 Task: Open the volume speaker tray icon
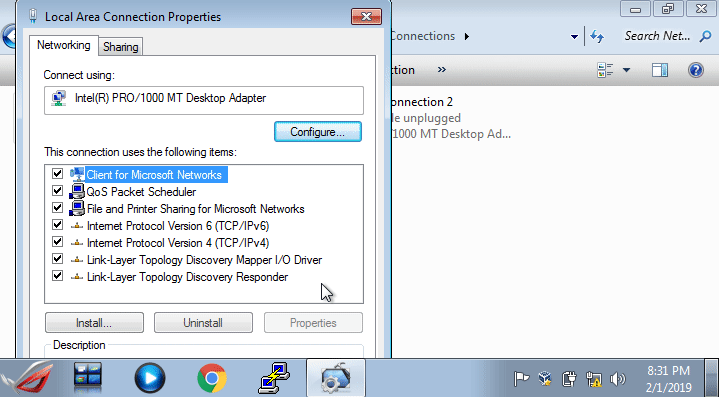click(x=618, y=379)
